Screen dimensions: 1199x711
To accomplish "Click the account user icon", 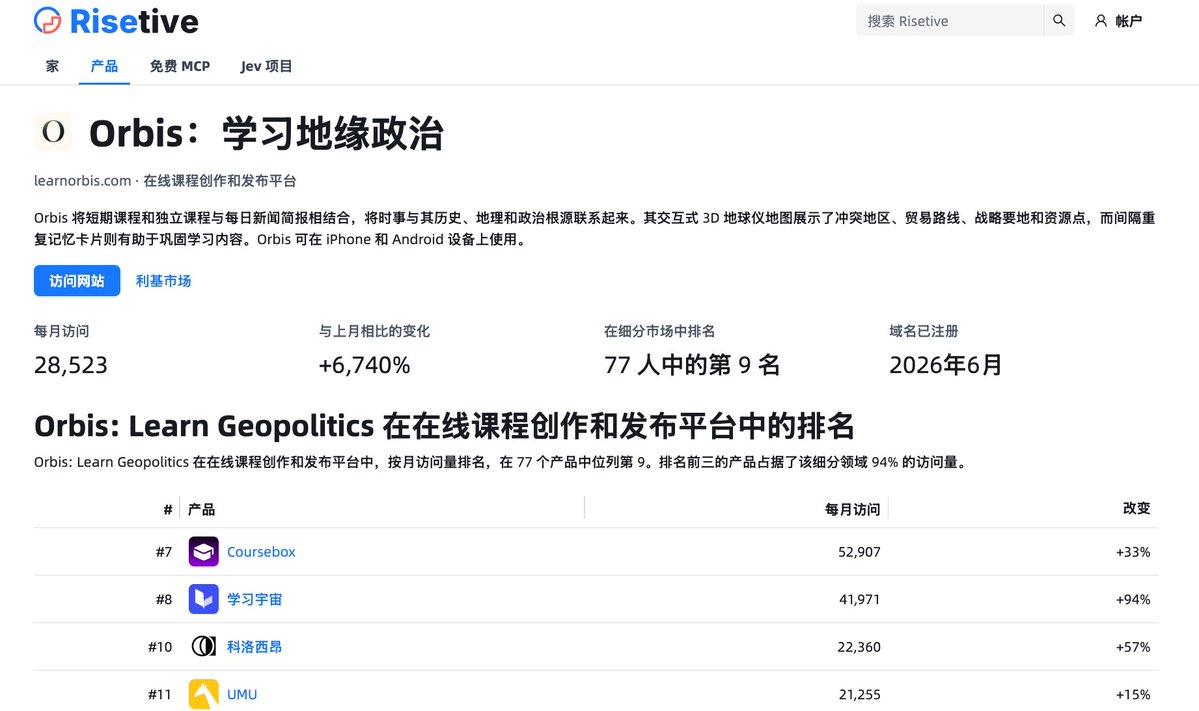I will tap(1100, 21).
